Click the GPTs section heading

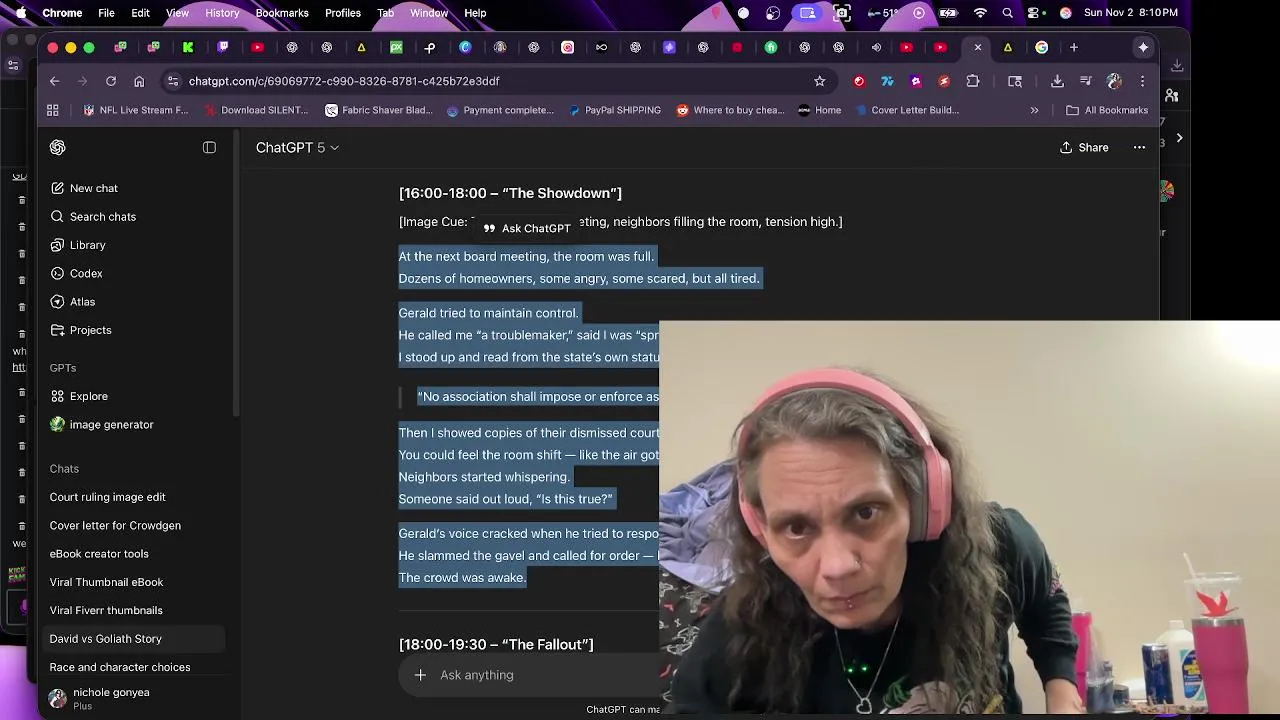63,368
